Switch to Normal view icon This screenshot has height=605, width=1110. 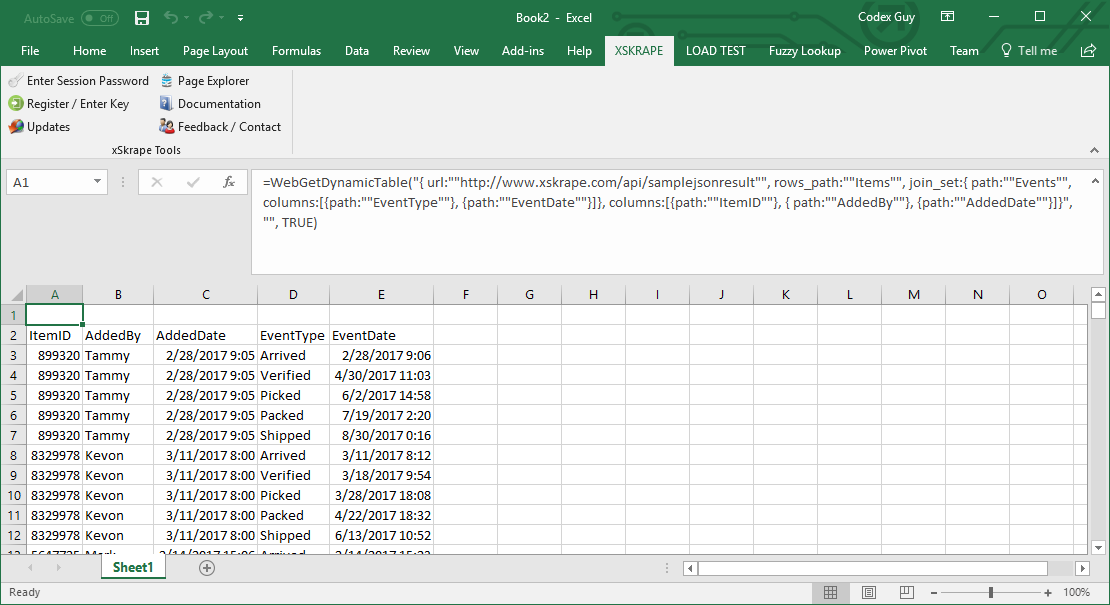pos(830,592)
